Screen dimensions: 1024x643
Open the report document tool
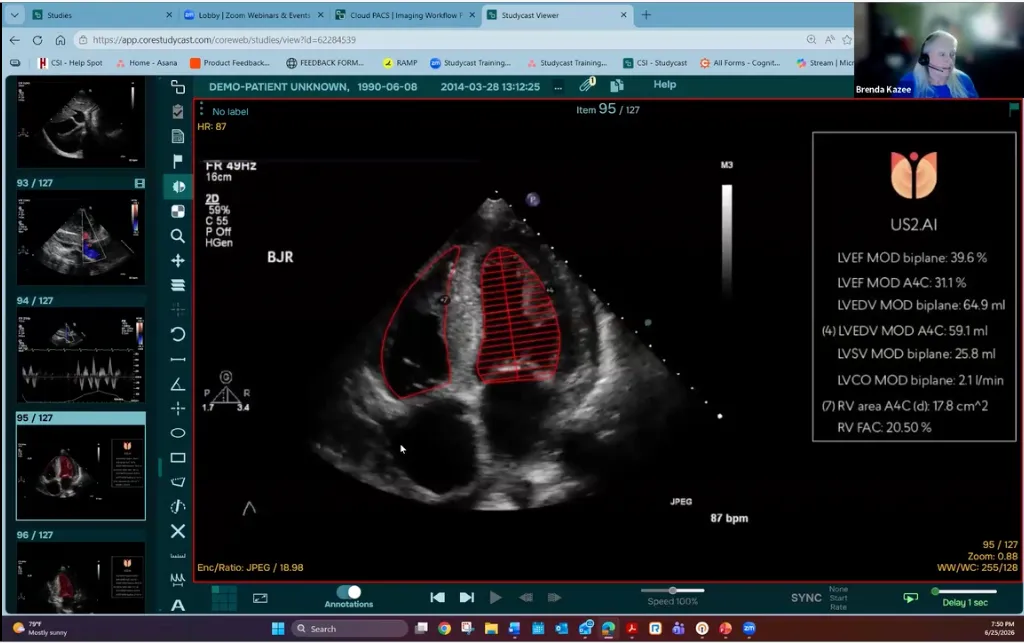[x=178, y=136]
